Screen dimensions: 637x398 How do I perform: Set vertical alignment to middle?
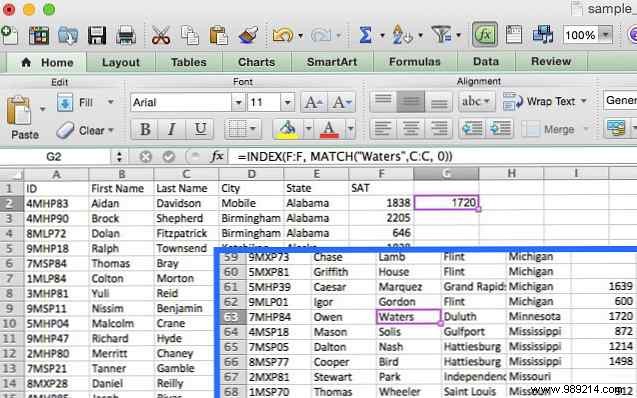point(411,102)
